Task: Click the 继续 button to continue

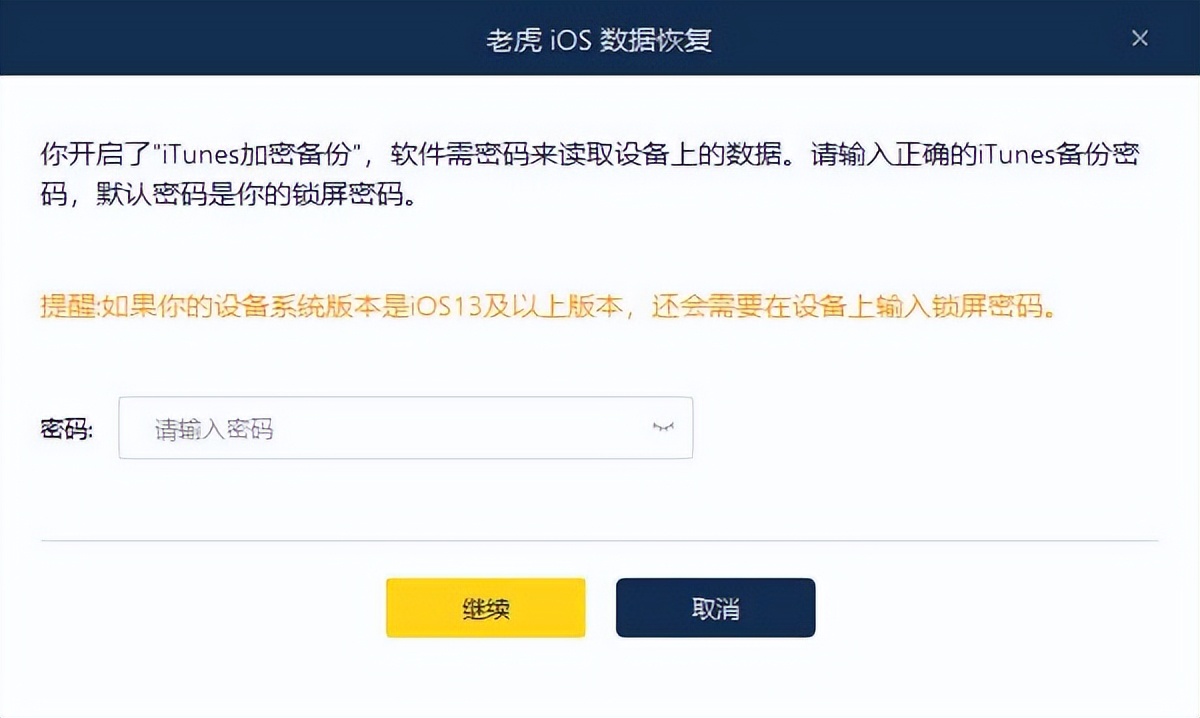Action: (485, 607)
